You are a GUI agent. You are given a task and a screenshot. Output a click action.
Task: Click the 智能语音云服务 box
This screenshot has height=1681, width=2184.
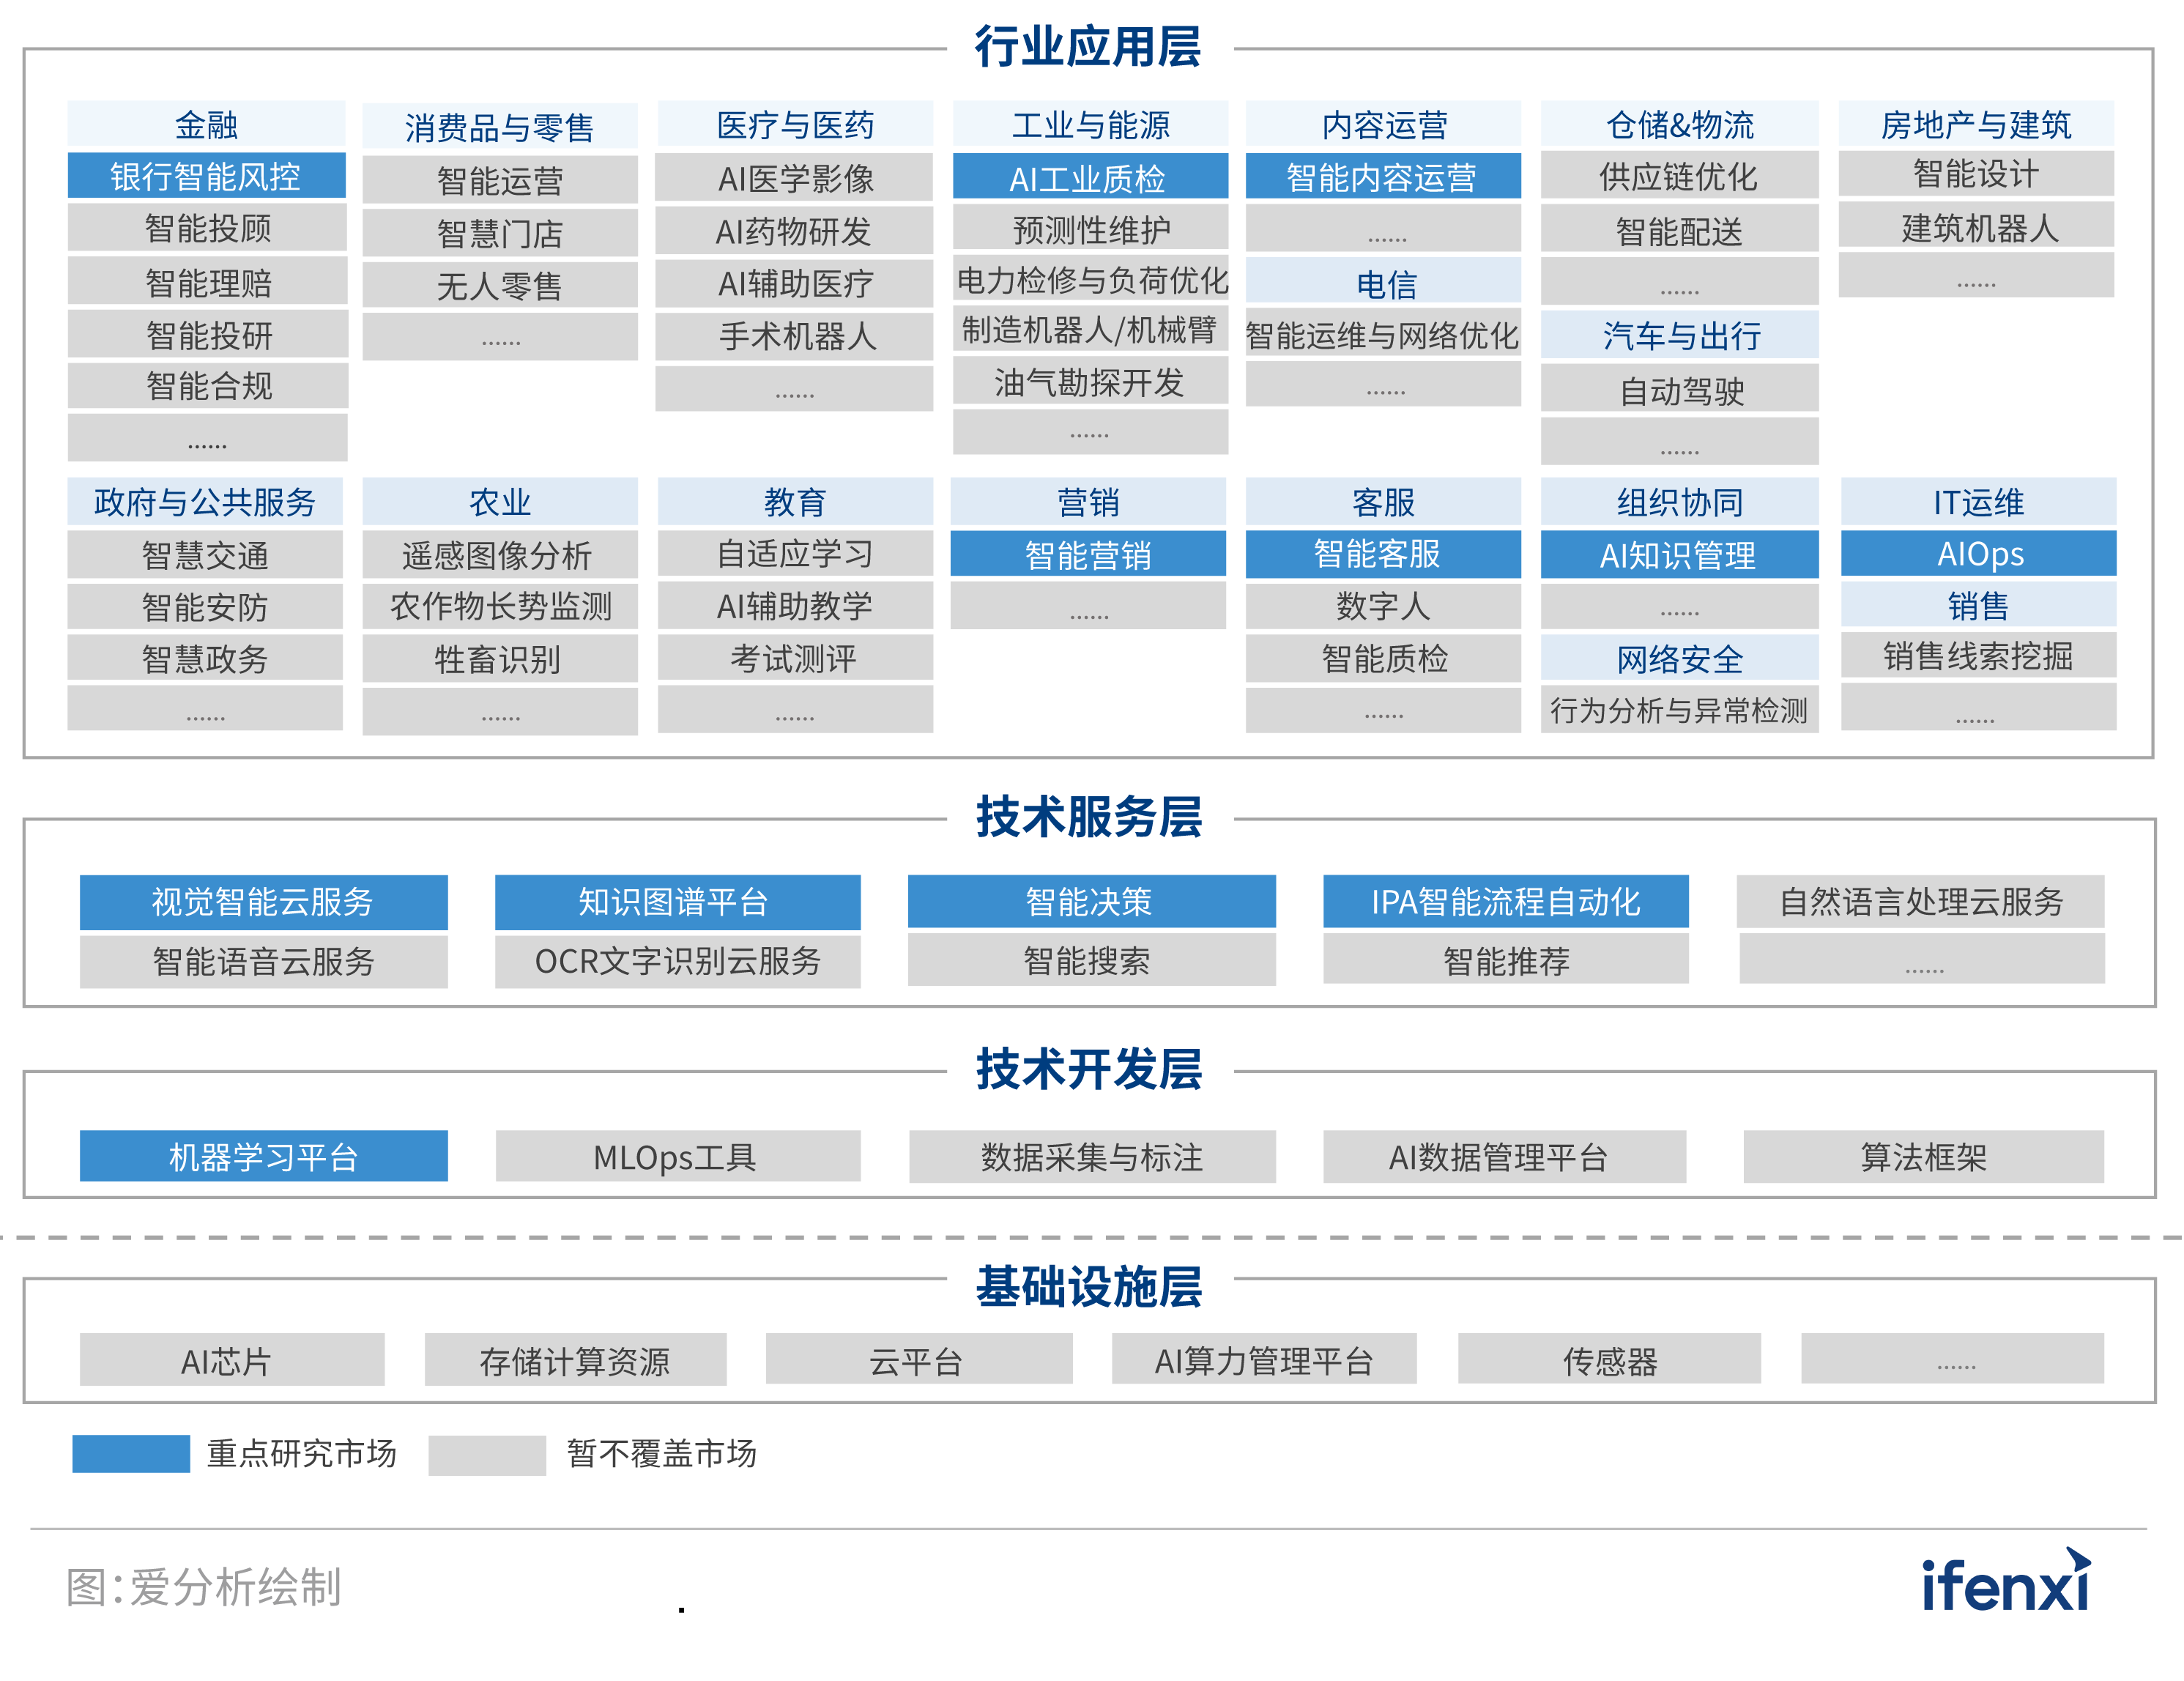[x=263, y=961]
